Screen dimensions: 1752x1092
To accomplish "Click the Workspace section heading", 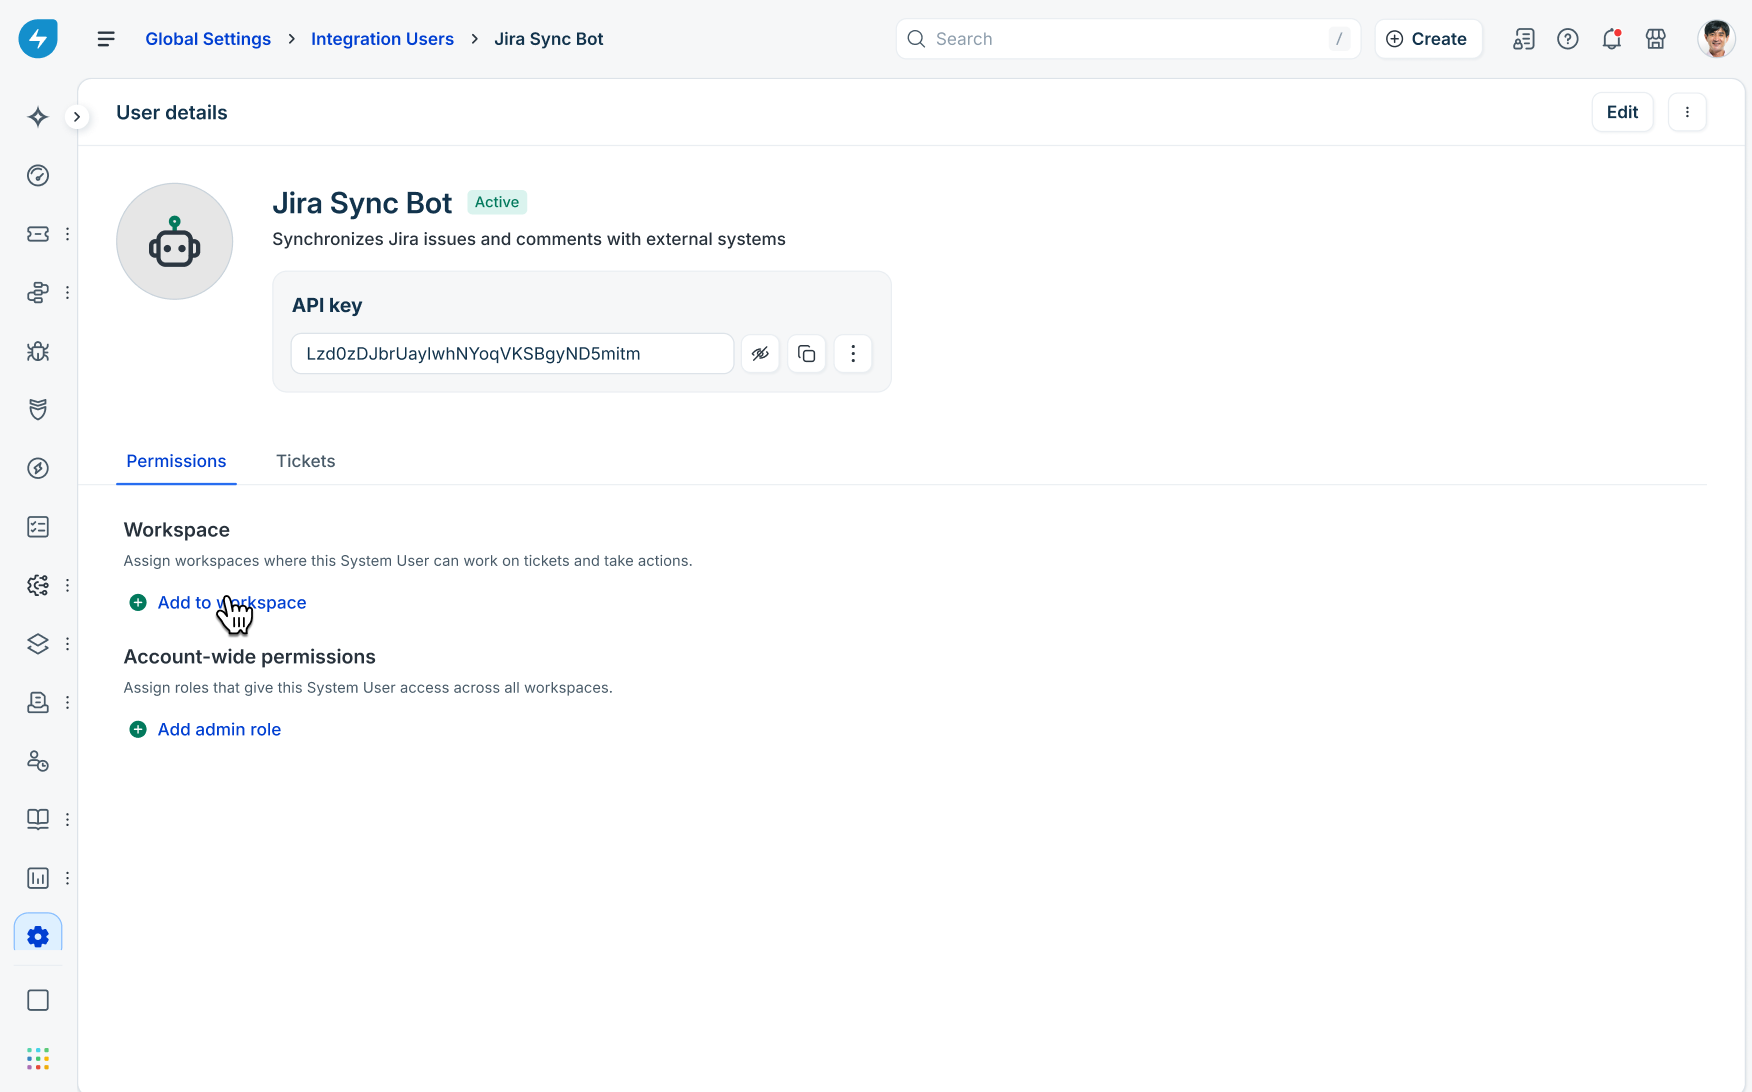I will coord(177,530).
